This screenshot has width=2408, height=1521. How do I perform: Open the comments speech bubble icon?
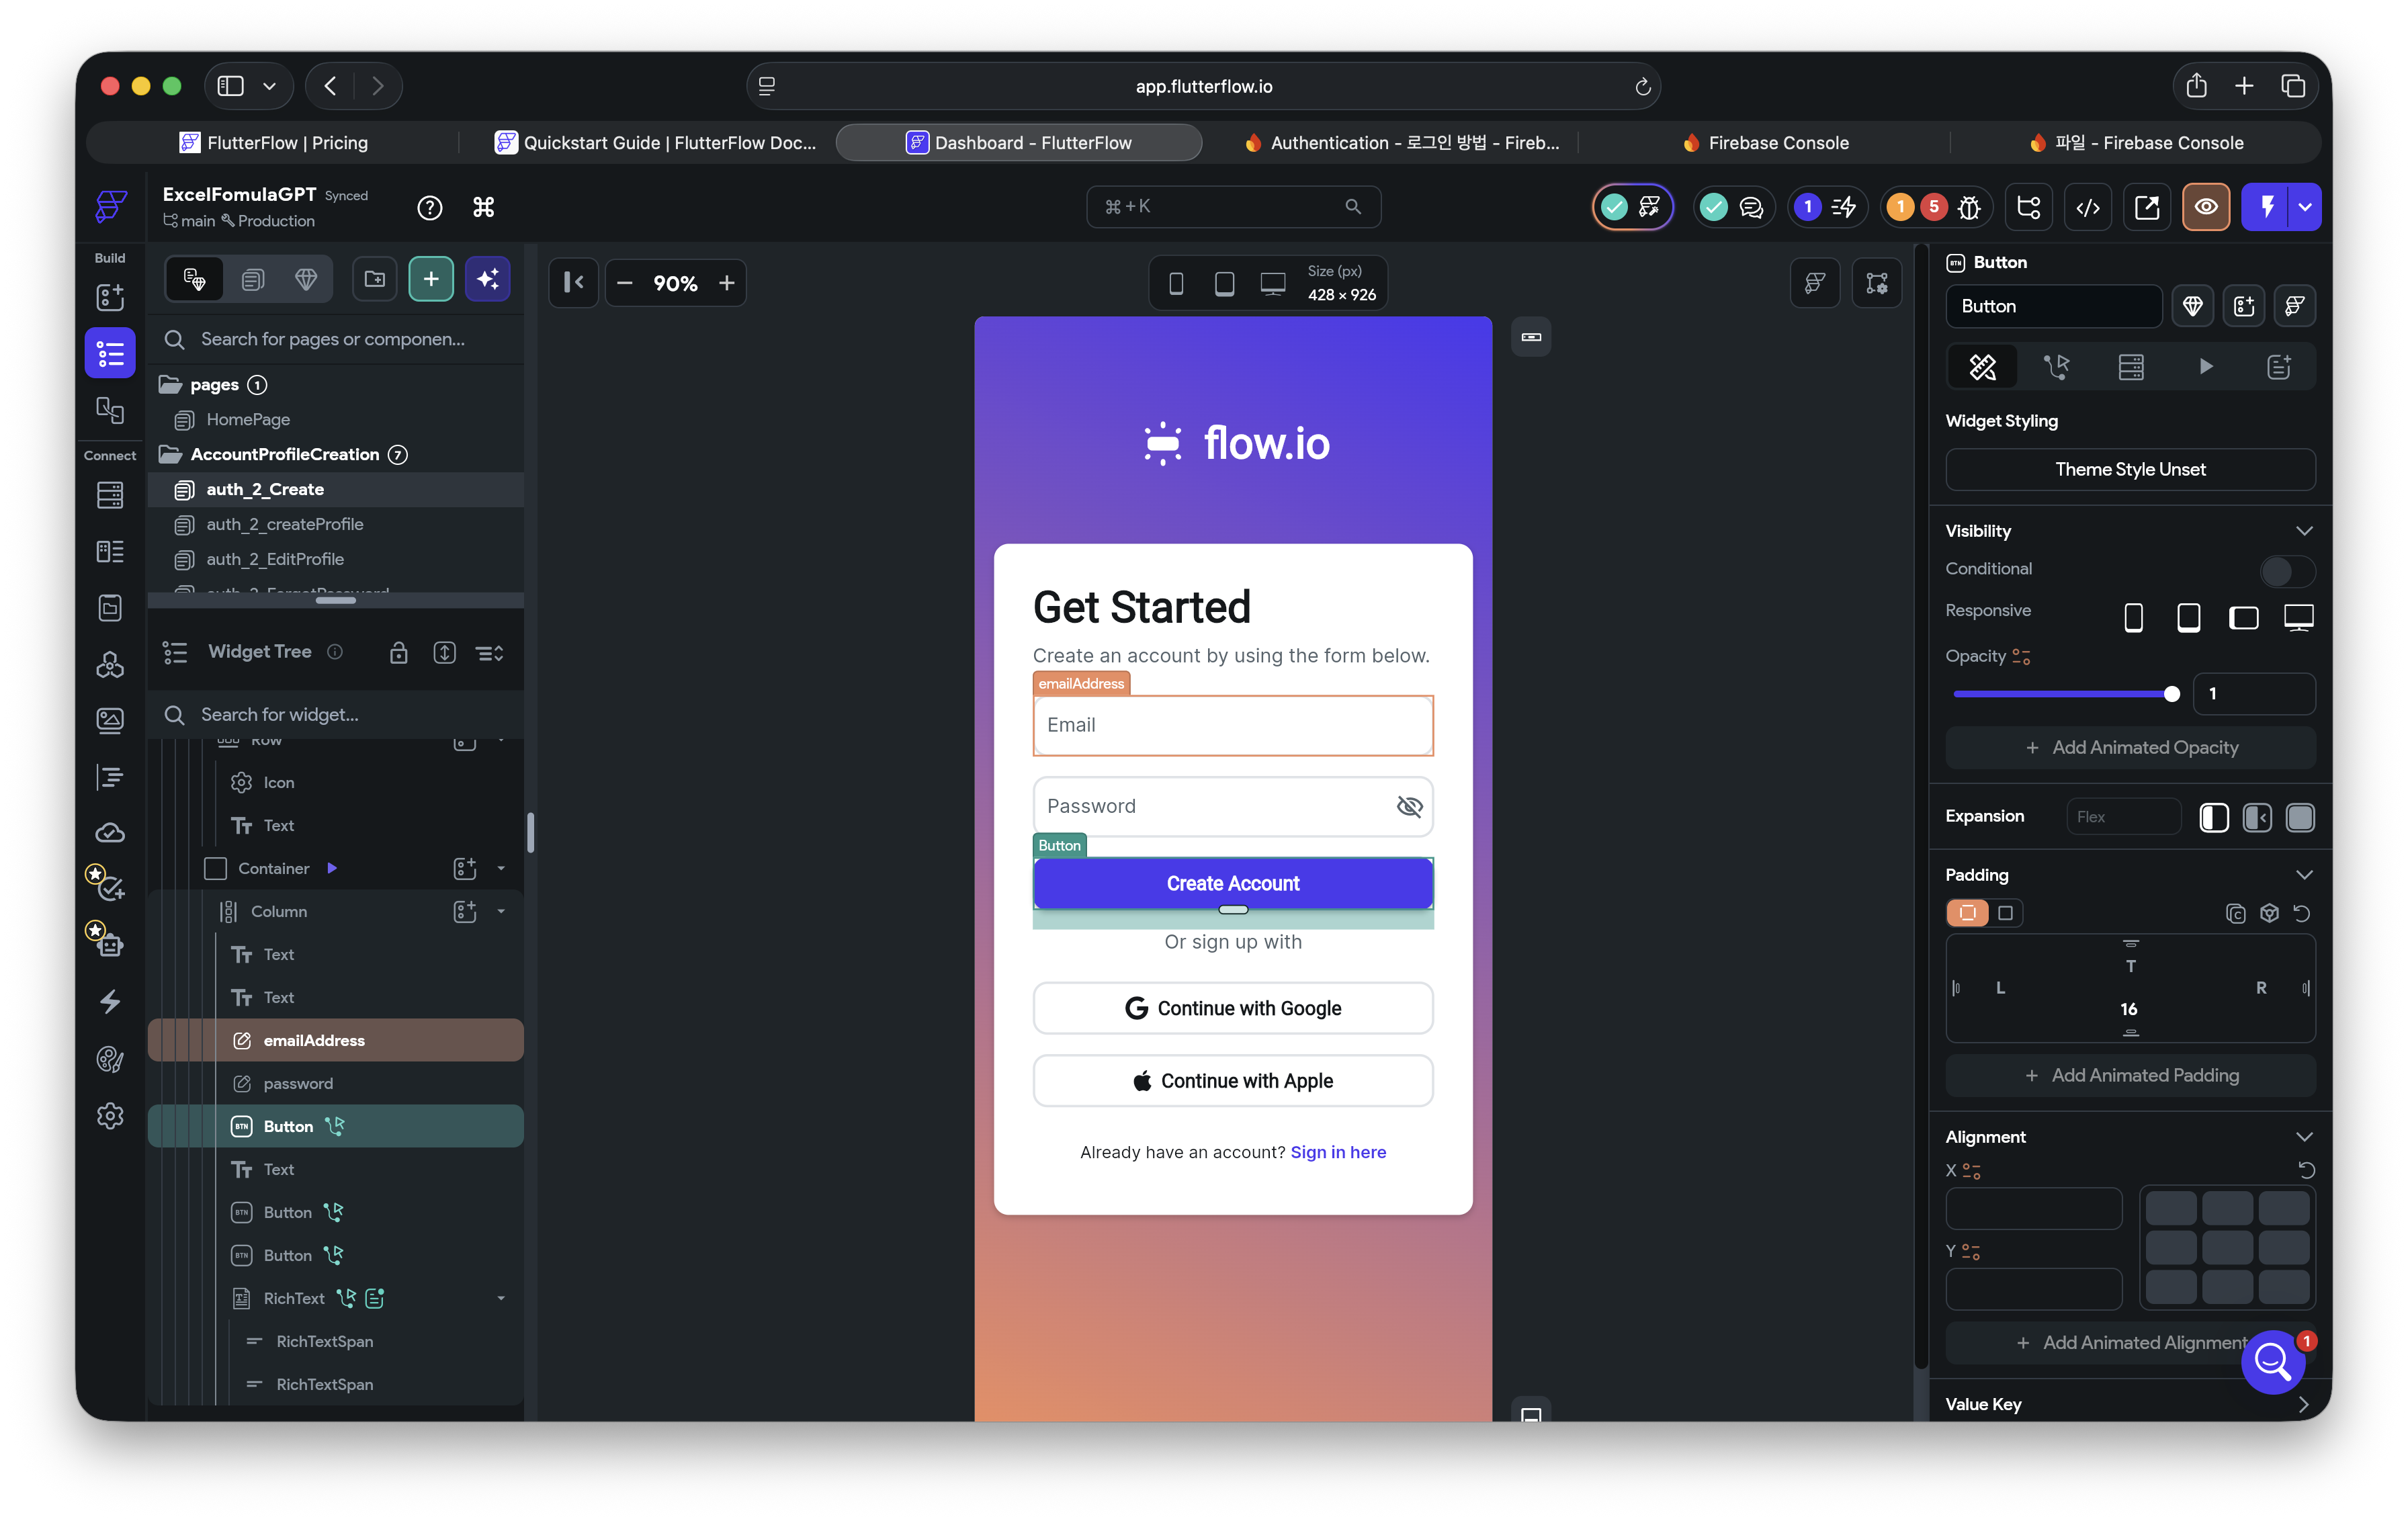click(x=1751, y=207)
